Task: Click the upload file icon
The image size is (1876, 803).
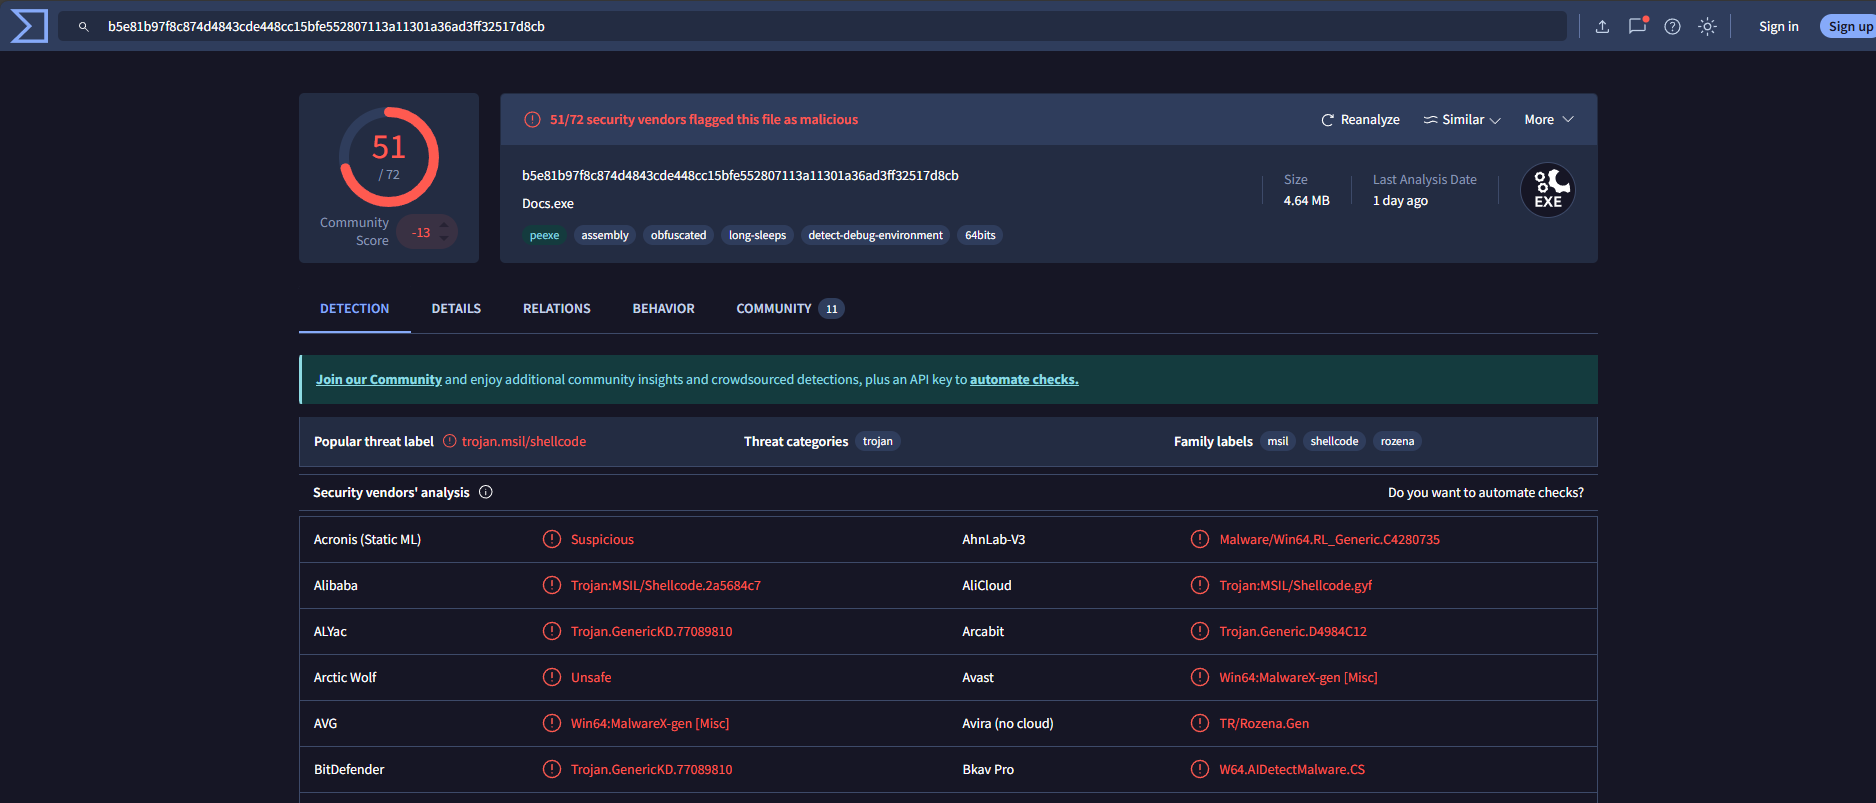Action: pyautogui.click(x=1602, y=27)
